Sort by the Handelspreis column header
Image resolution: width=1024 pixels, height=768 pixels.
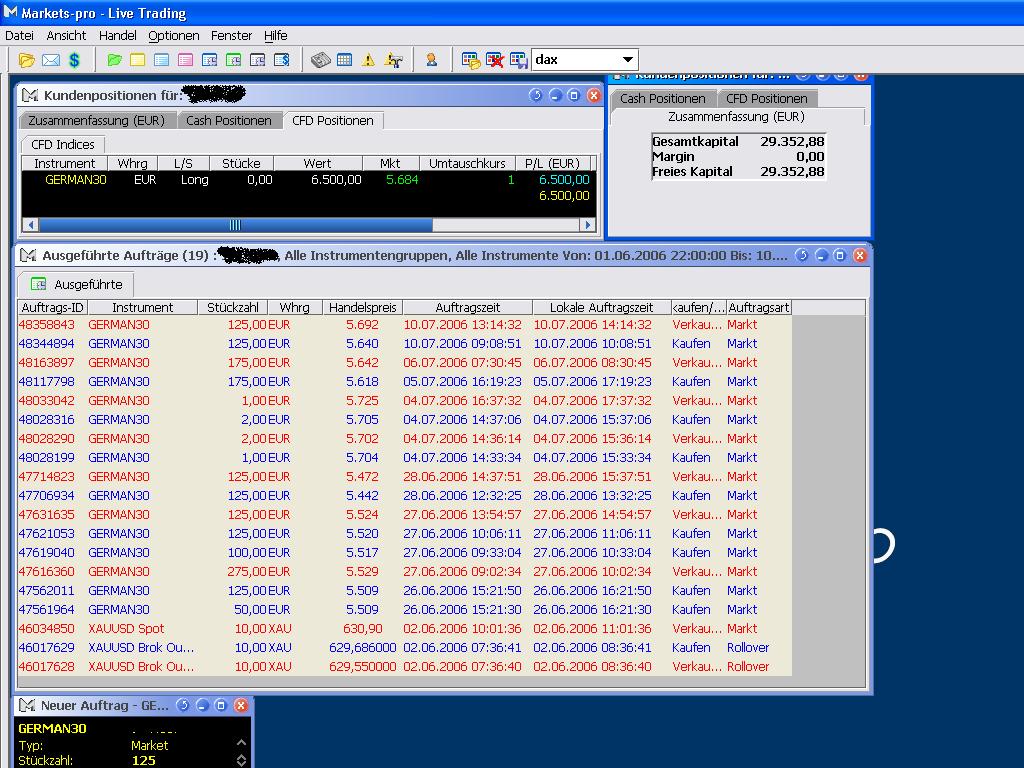tap(362, 307)
